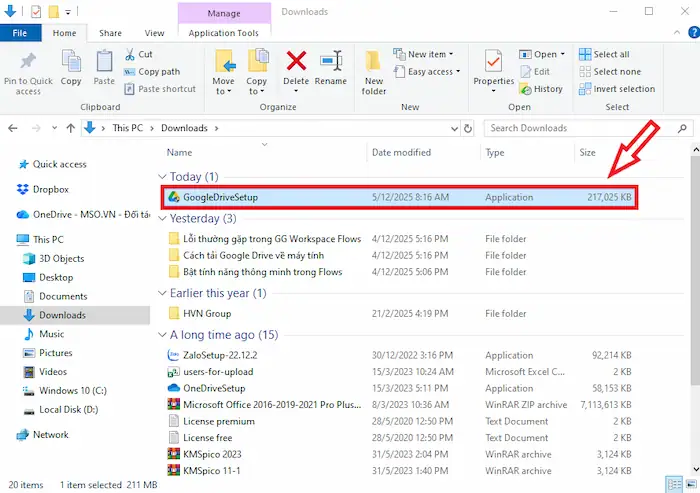Select Local Disk (D:) in navigation pane
The width and height of the screenshot is (700, 493).
(x=69, y=407)
